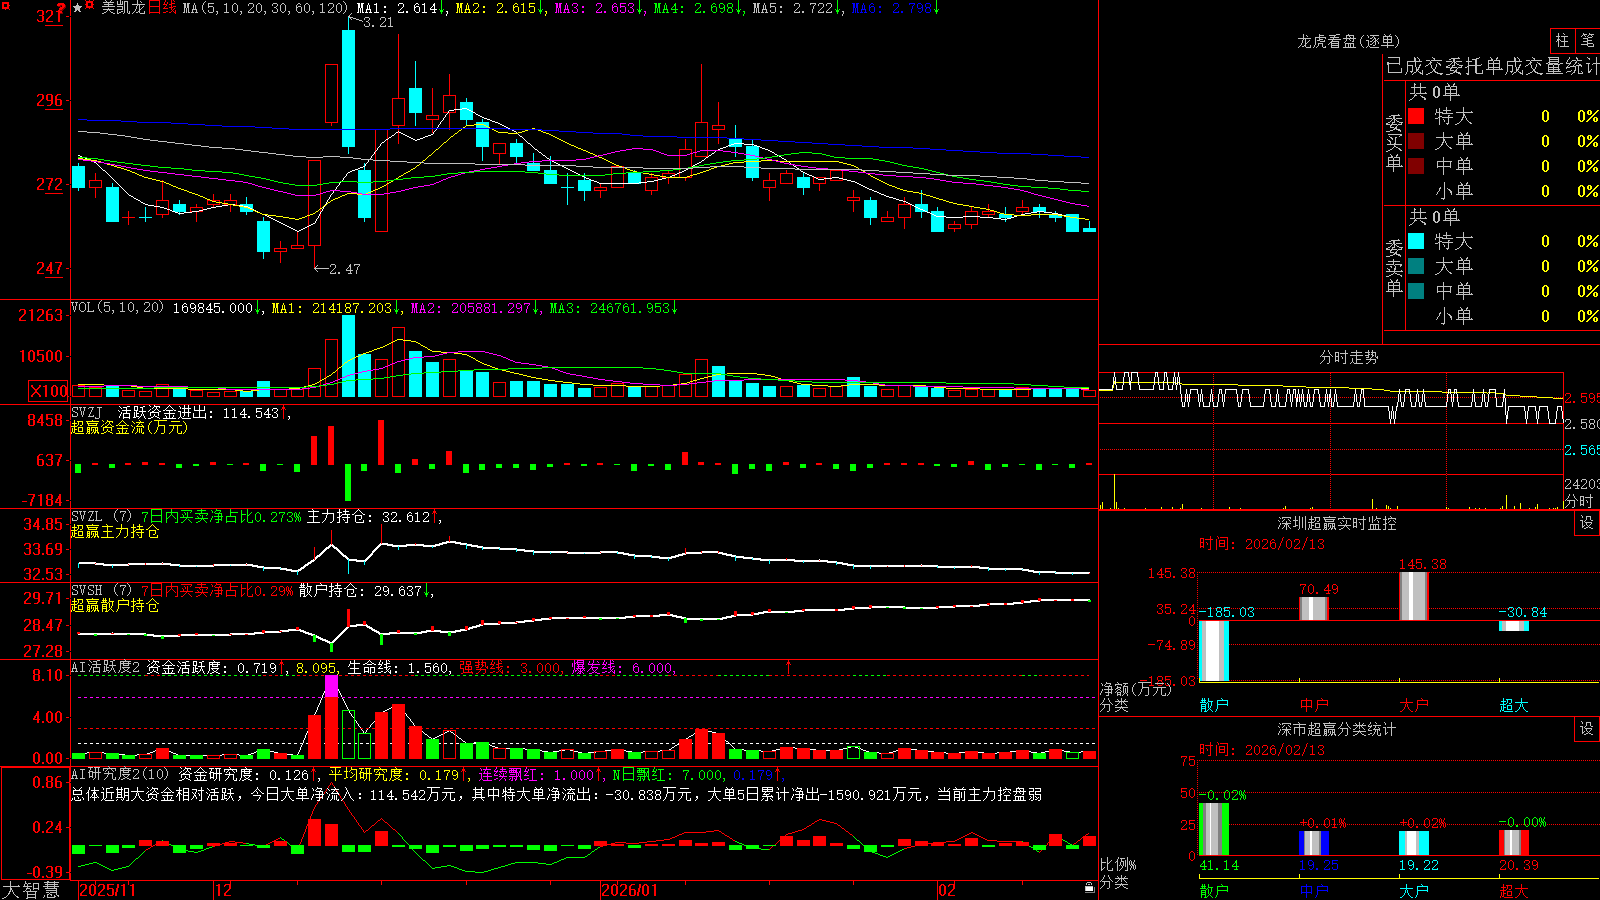The width and height of the screenshot is (1600, 900).
Task: Open the 设 settings of 深市超赢分类统计
Action: click(x=1587, y=729)
